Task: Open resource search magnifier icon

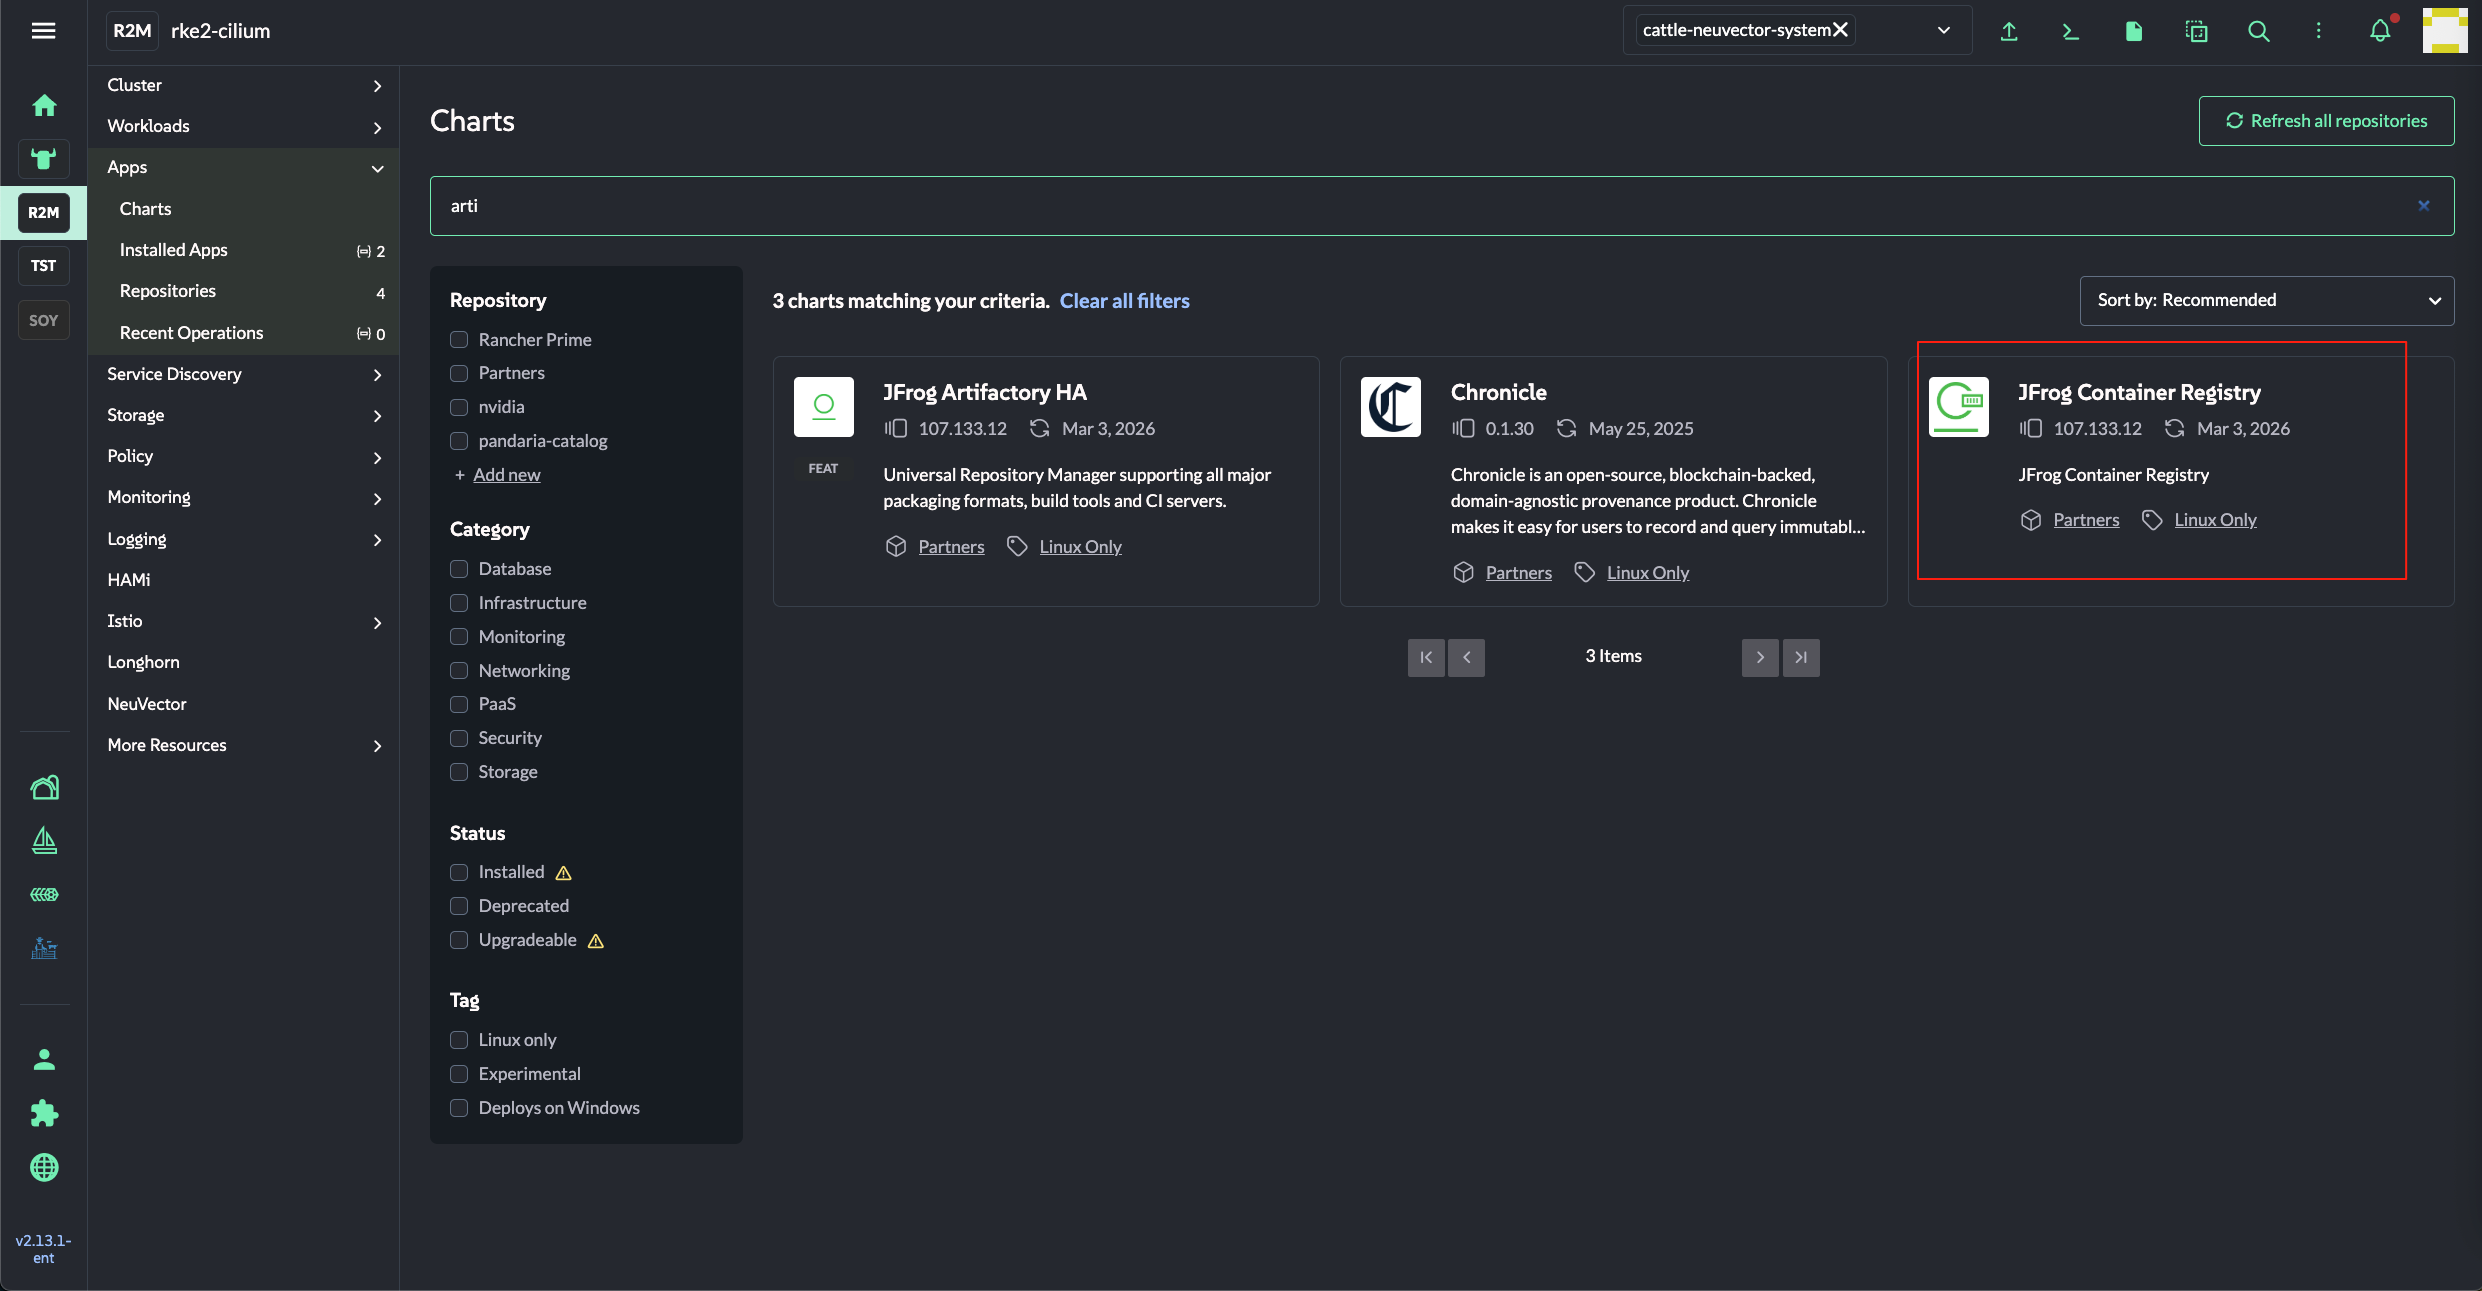Action: pyautogui.click(x=2258, y=31)
